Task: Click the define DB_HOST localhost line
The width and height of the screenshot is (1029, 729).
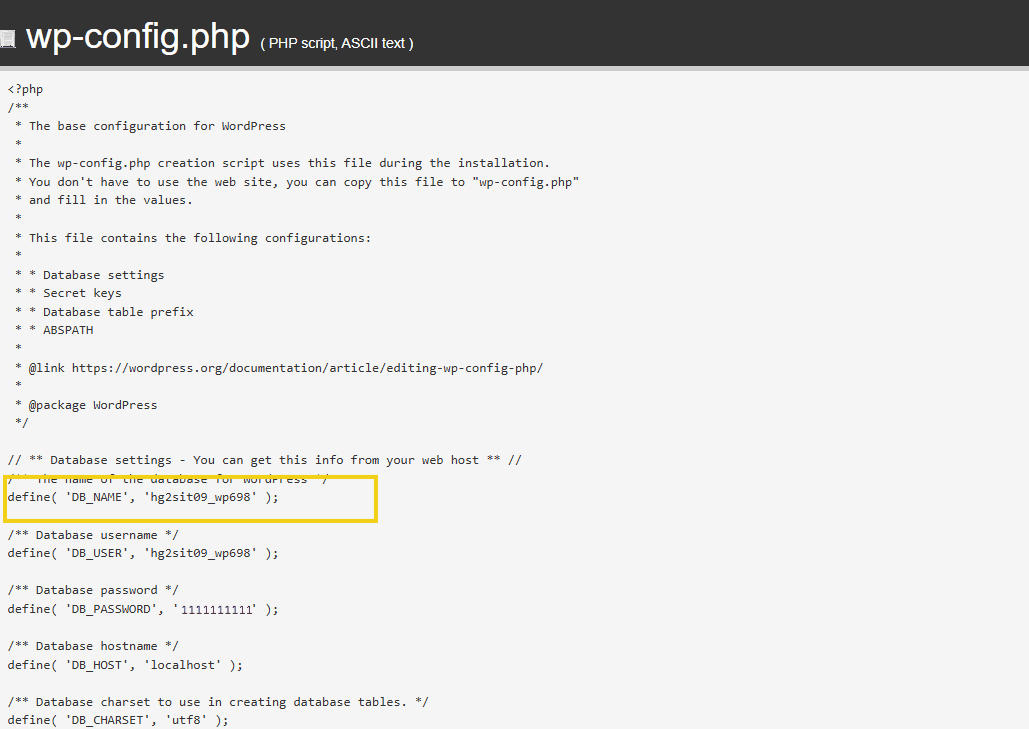Action: click(125, 665)
